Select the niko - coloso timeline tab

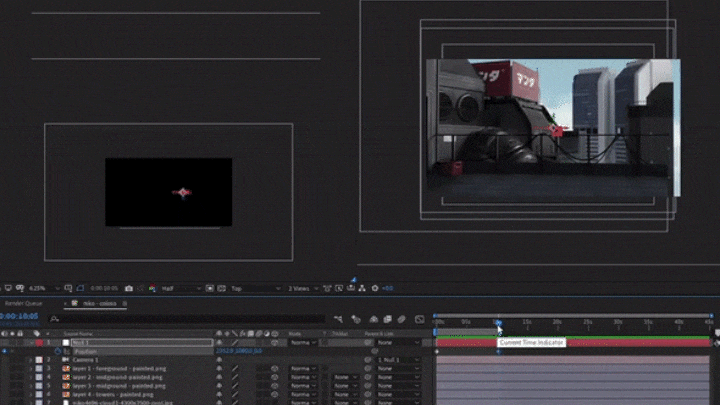coord(100,304)
